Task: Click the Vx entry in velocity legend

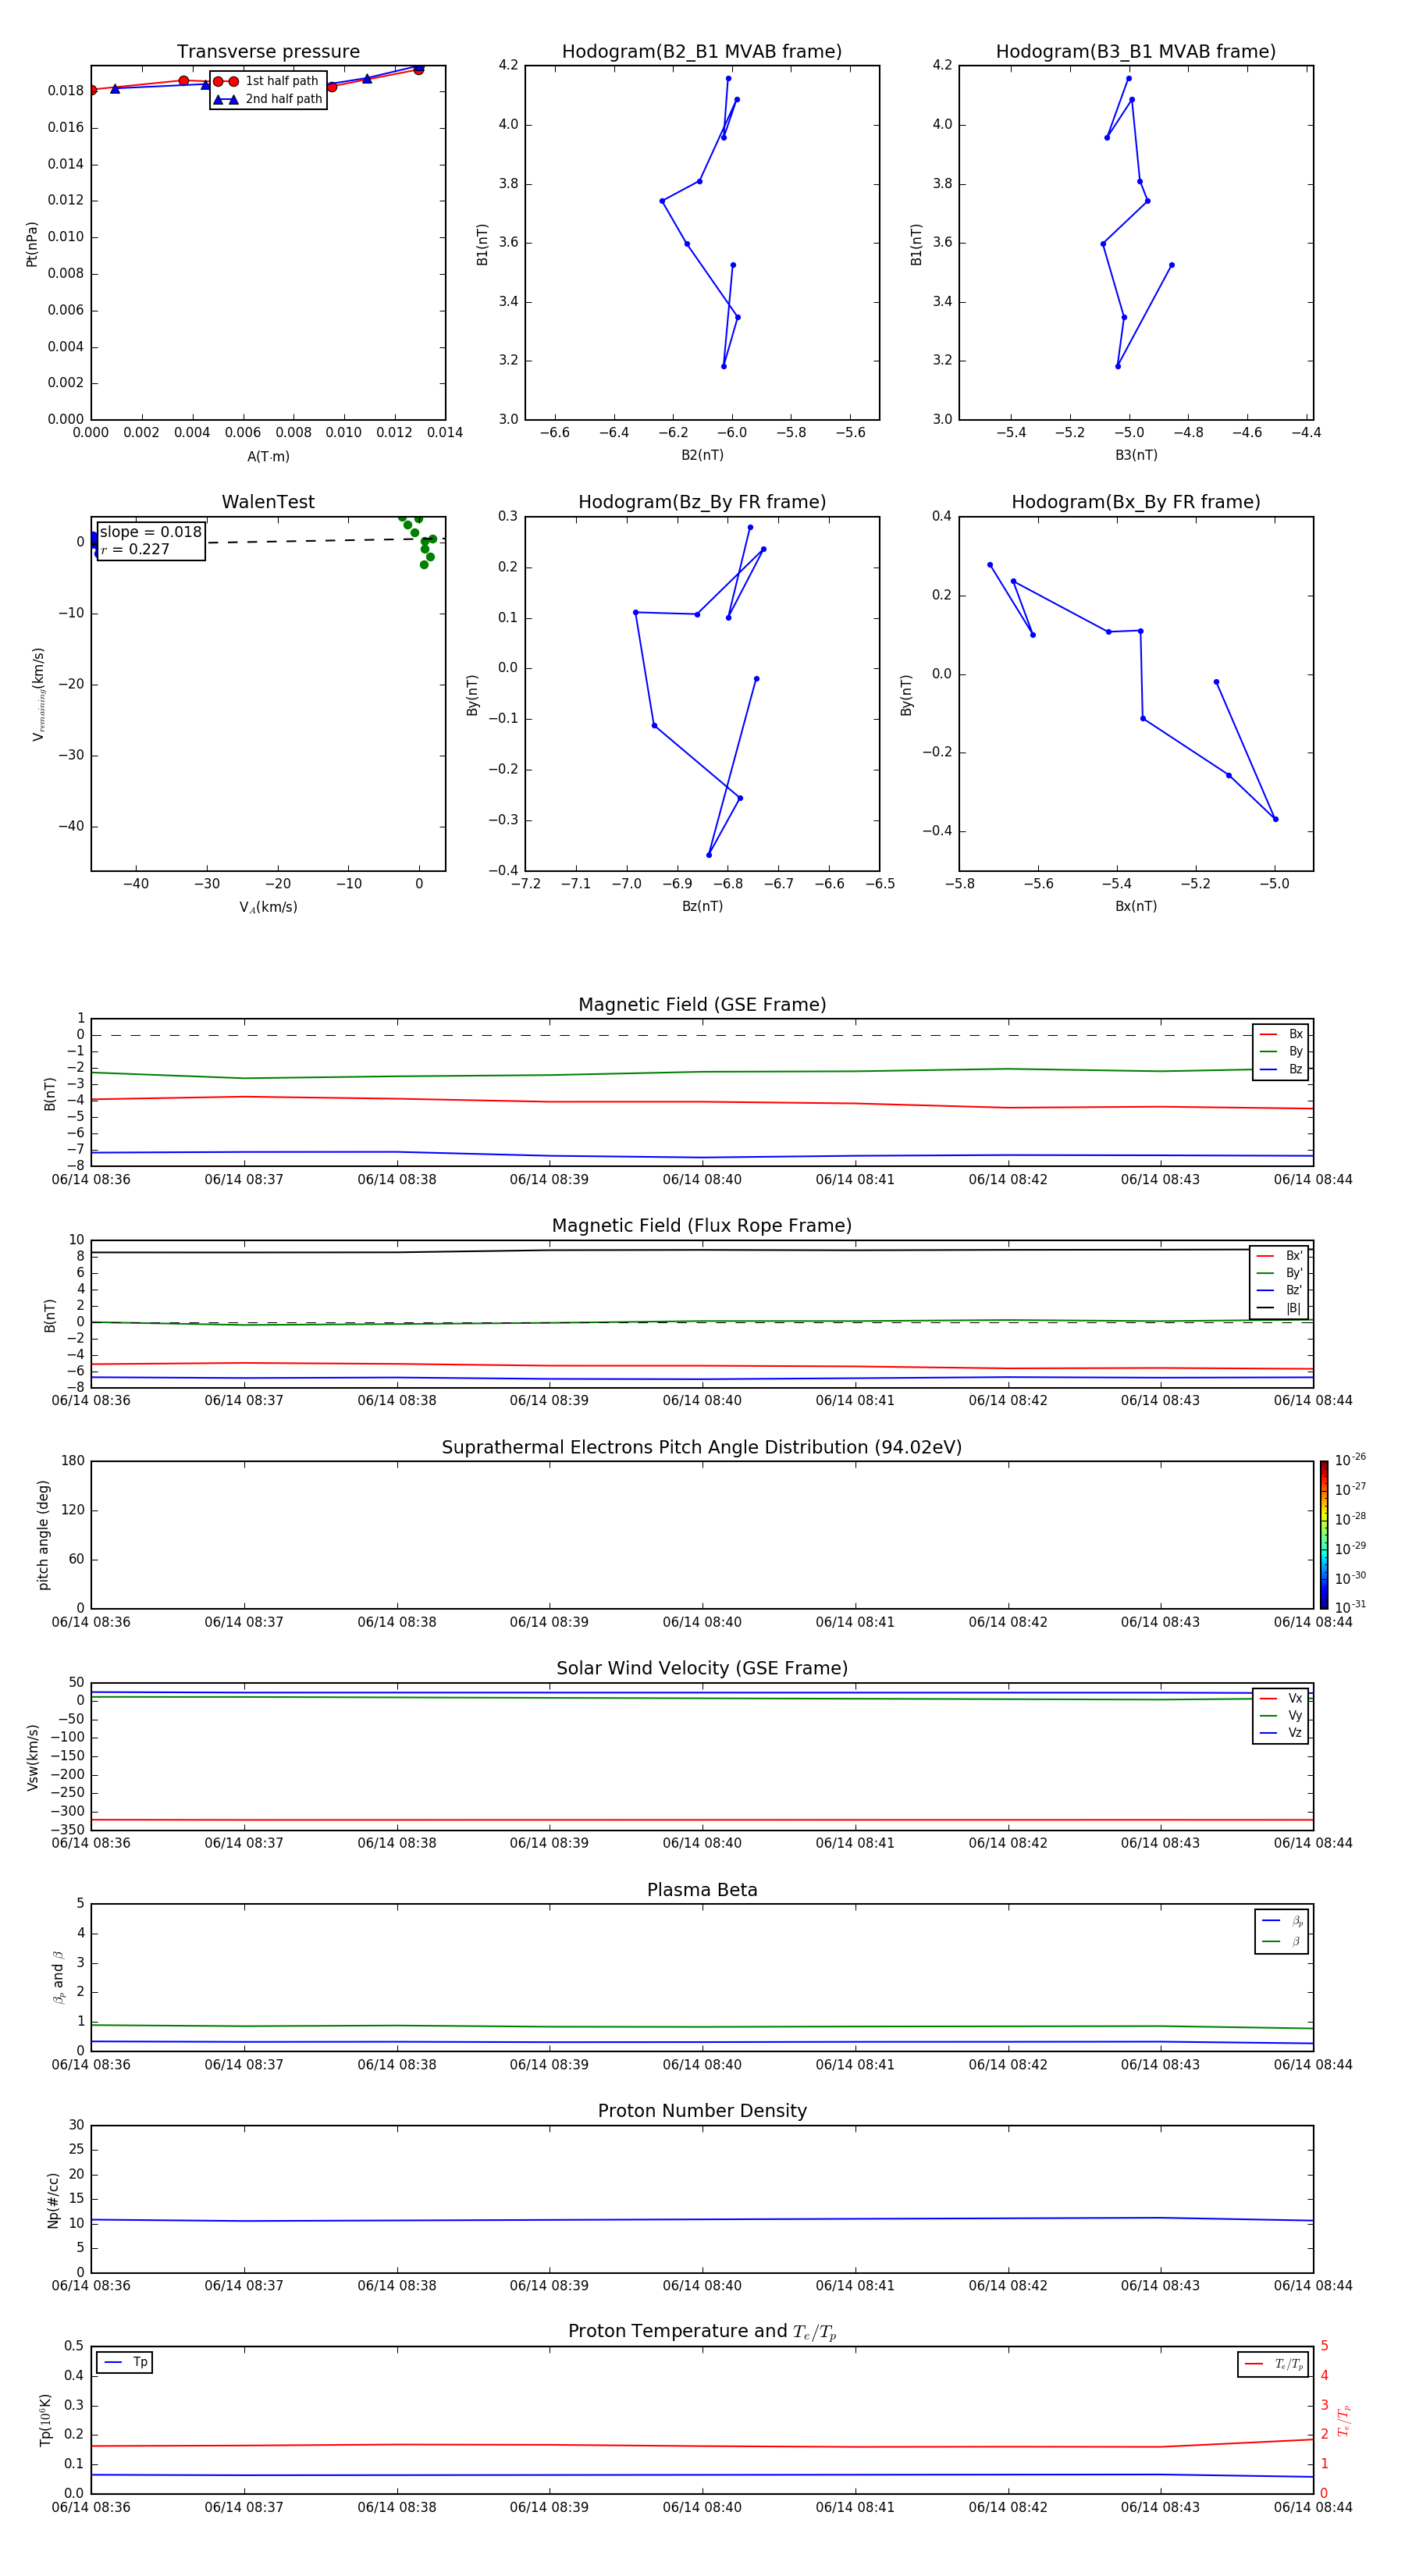Action: tap(1281, 1698)
